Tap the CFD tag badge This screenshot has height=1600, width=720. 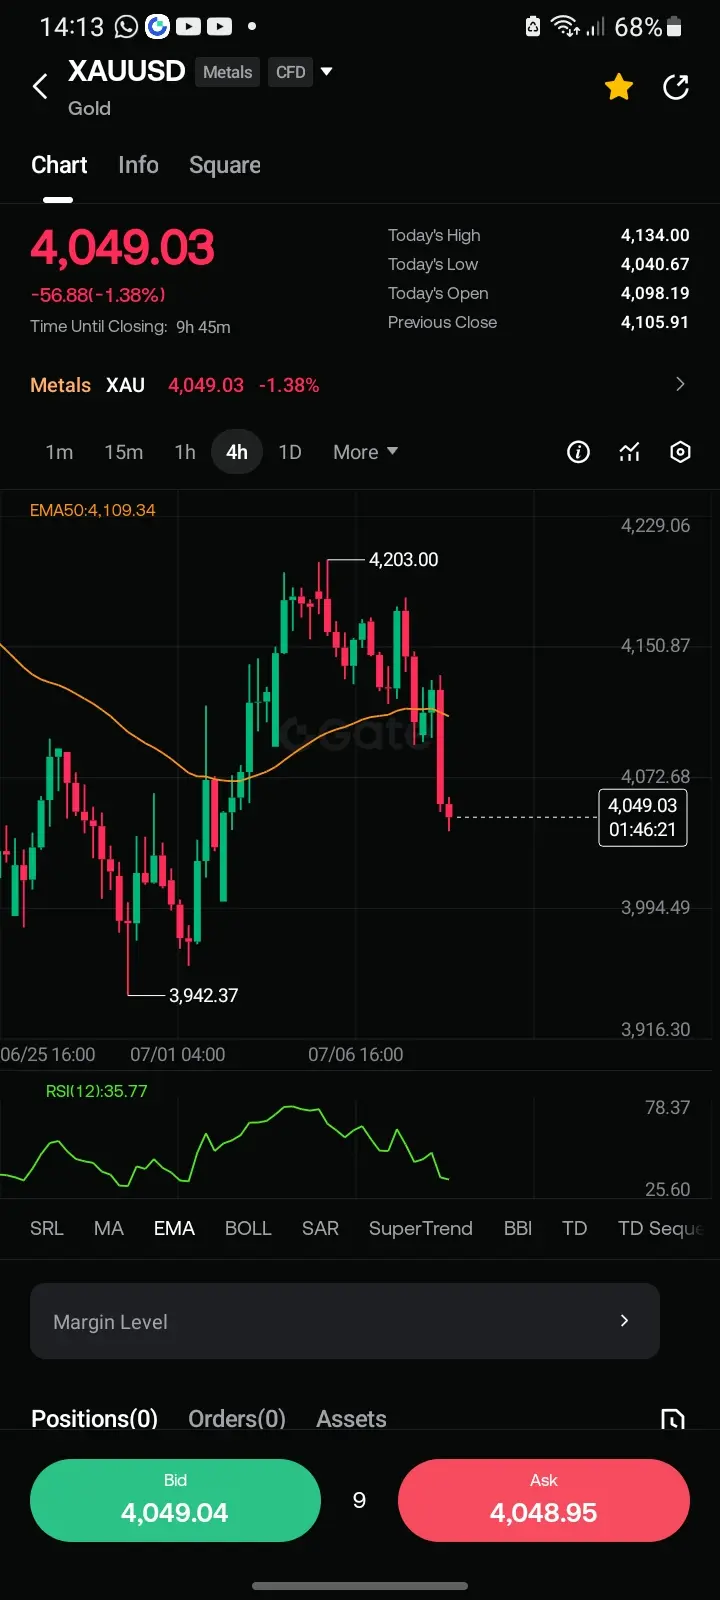coord(291,72)
